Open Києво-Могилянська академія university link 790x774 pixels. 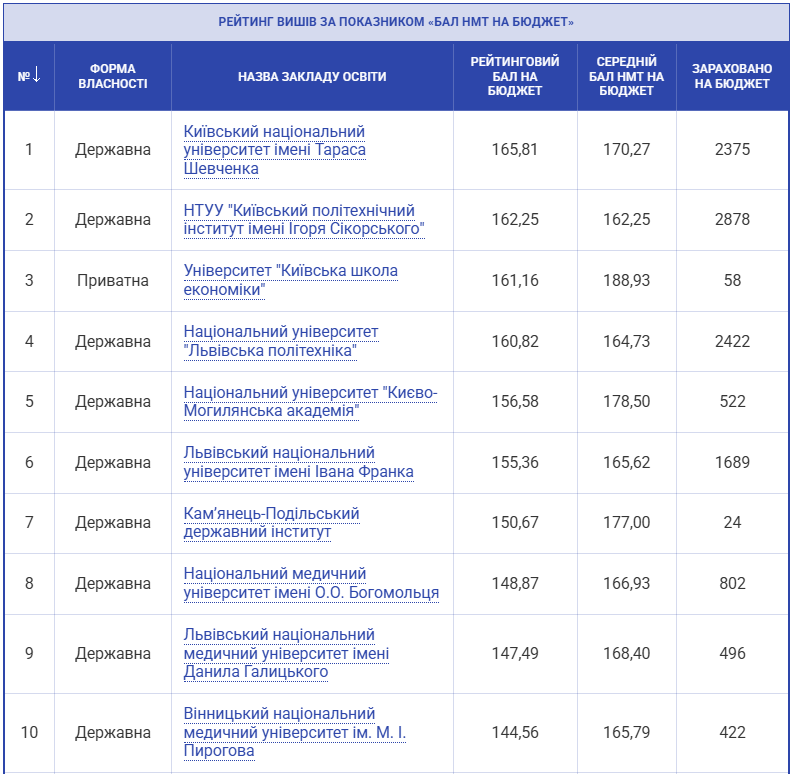point(310,401)
